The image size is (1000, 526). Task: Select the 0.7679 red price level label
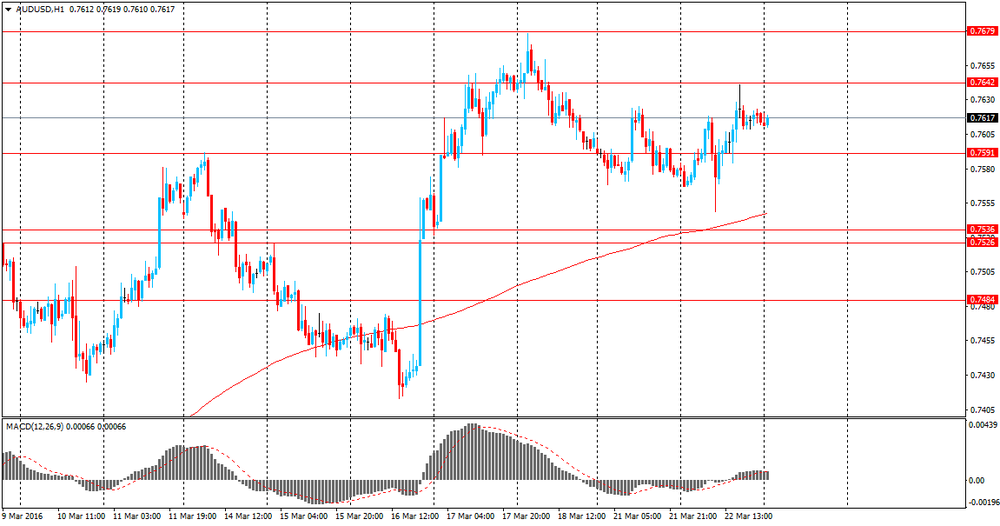983,31
